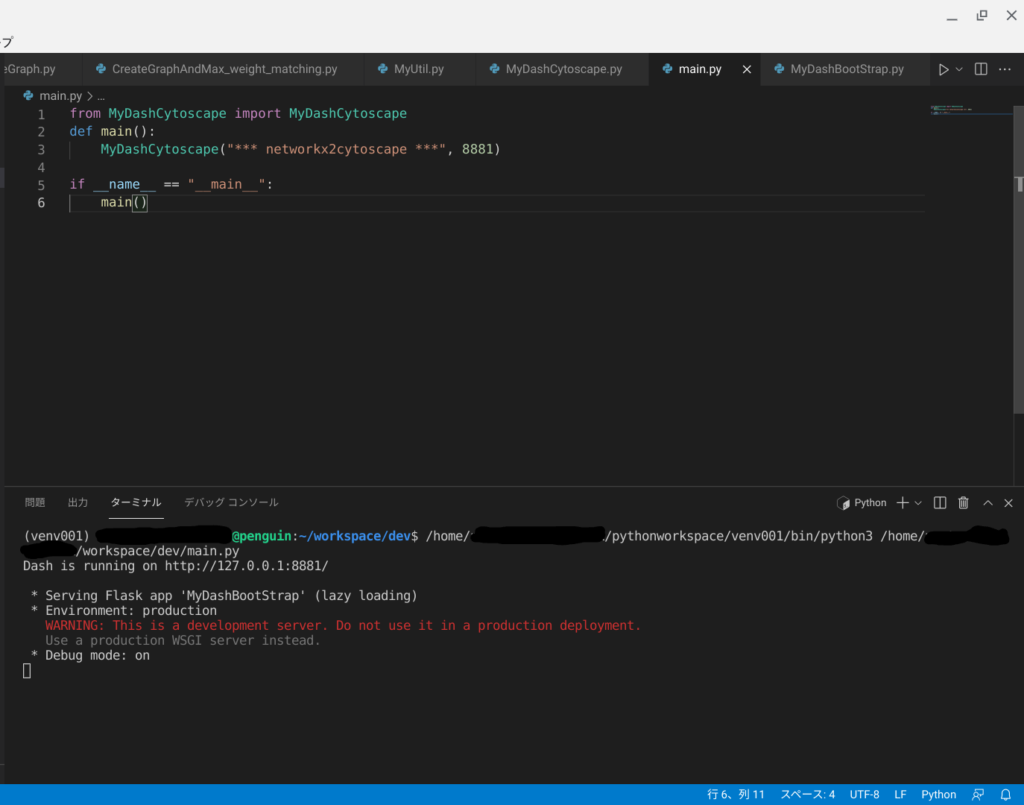The image size is (1024, 805).
Task: Open notifications via the bell icon
Action: click(x=1006, y=794)
